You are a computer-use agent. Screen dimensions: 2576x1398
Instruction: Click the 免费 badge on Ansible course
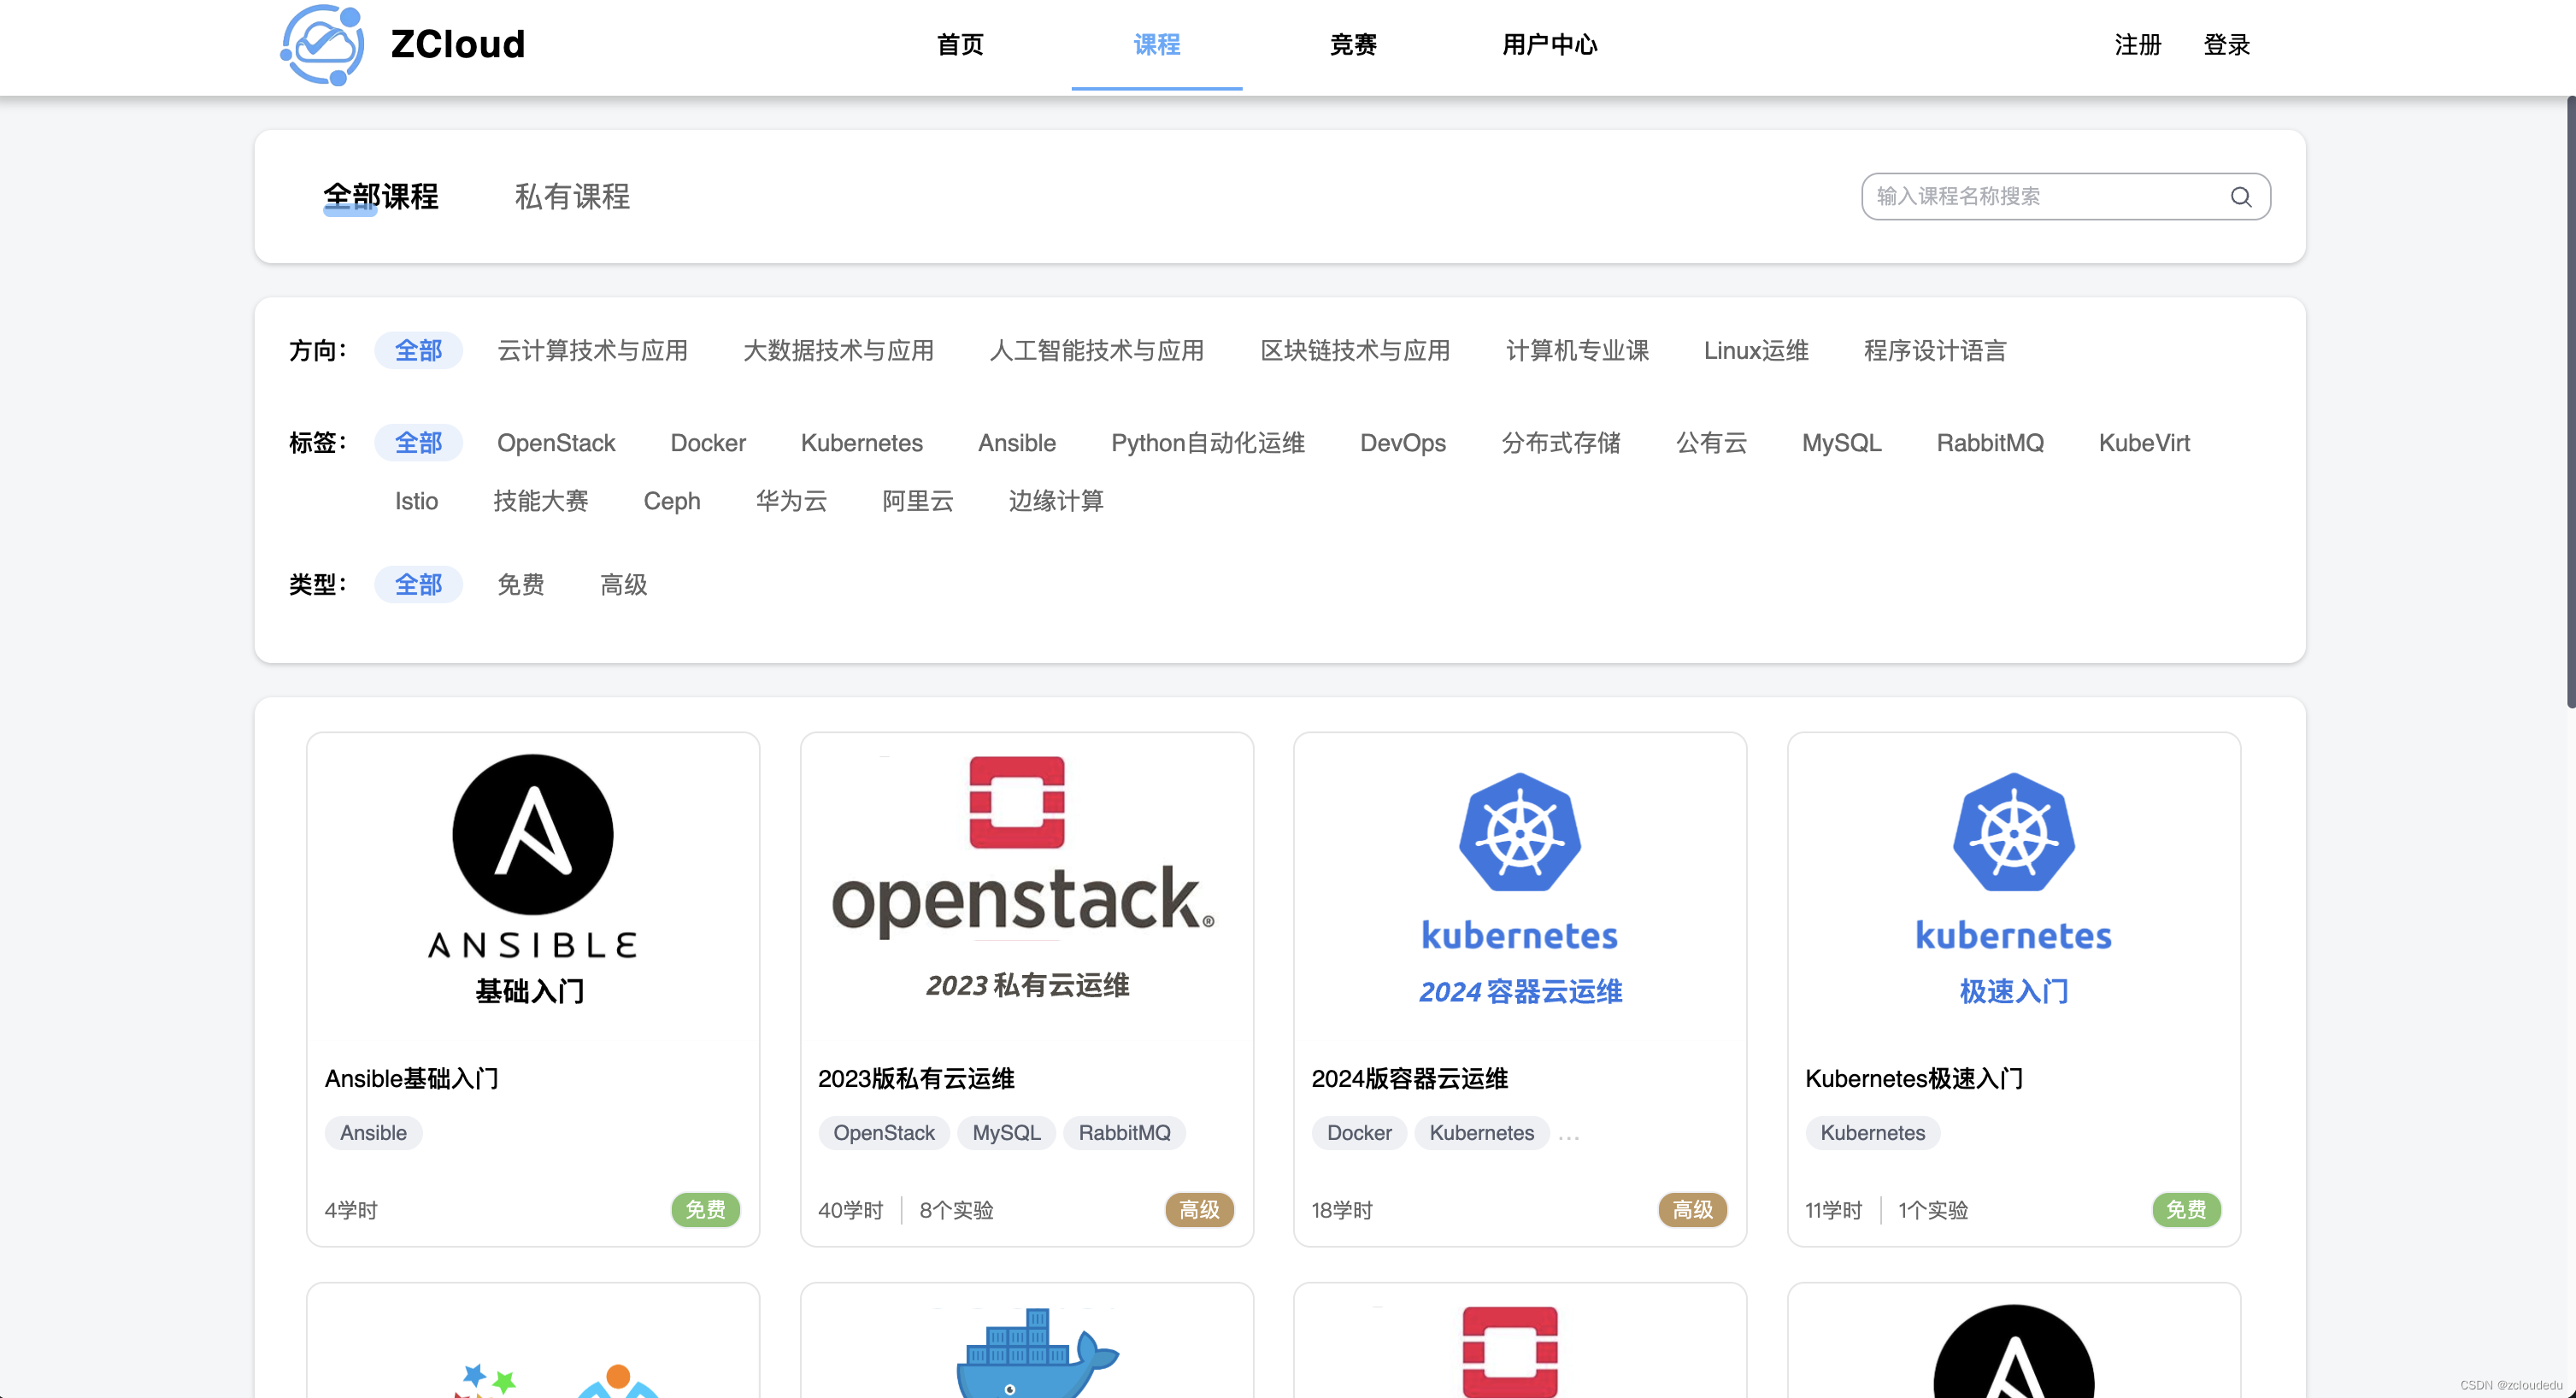click(705, 1210)
